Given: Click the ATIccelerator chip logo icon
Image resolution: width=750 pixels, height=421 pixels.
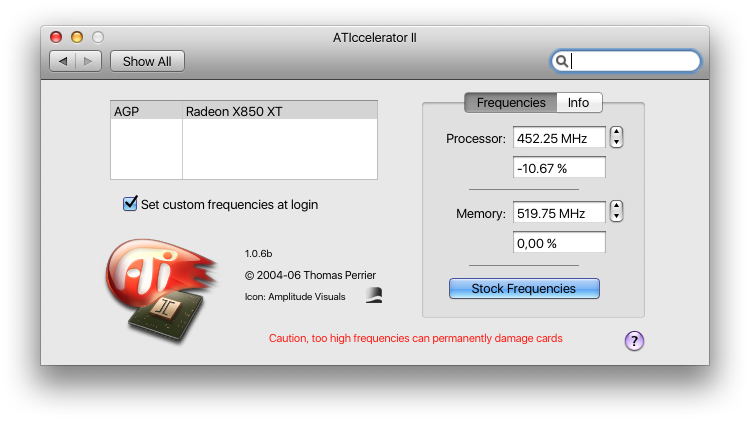Looking at the screenshot, I should coord(158,289).
